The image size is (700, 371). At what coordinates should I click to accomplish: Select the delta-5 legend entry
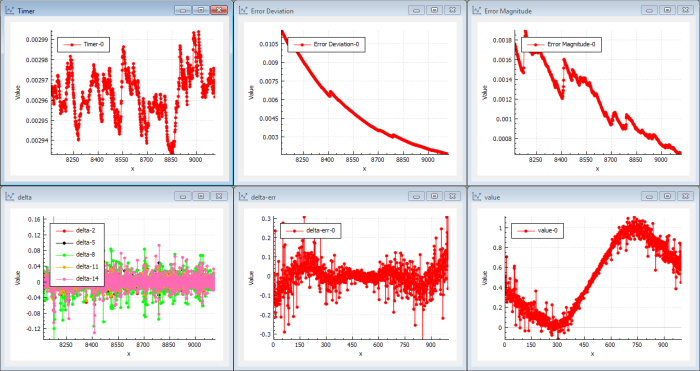[75, 243]
